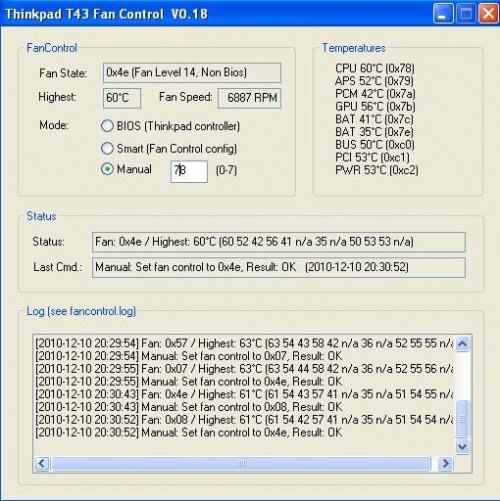Choose the Manual fan mode radio button
The width and height of the screenshot is (500, 501).
pos(107,169)
